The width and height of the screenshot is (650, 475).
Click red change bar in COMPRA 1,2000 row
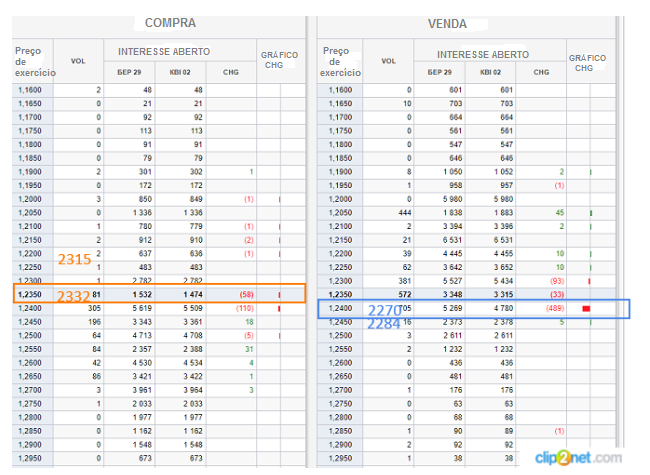pyautogui.click(x=279, y=199)
